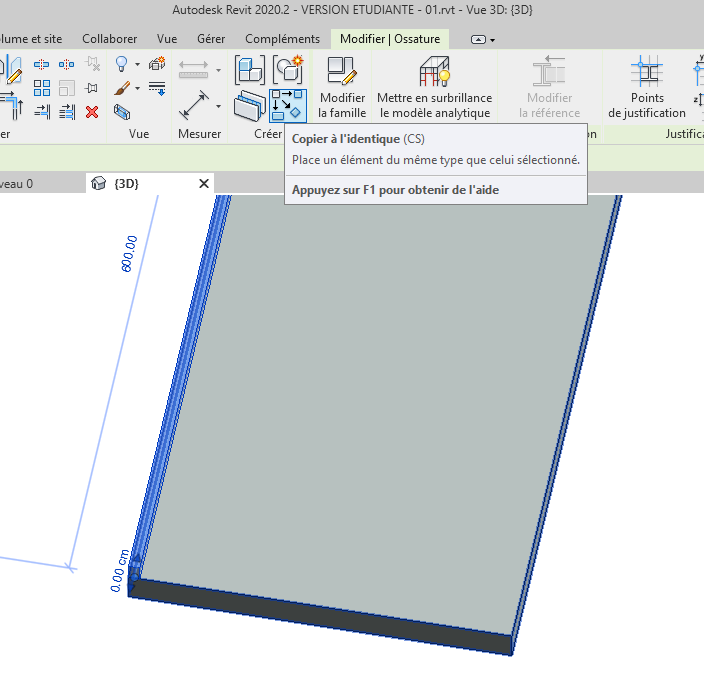This screenshot has height=695, width=704.
Task: Click the Copier à l'identique icon
Action: pyautogui.click(x=288, y=106)
